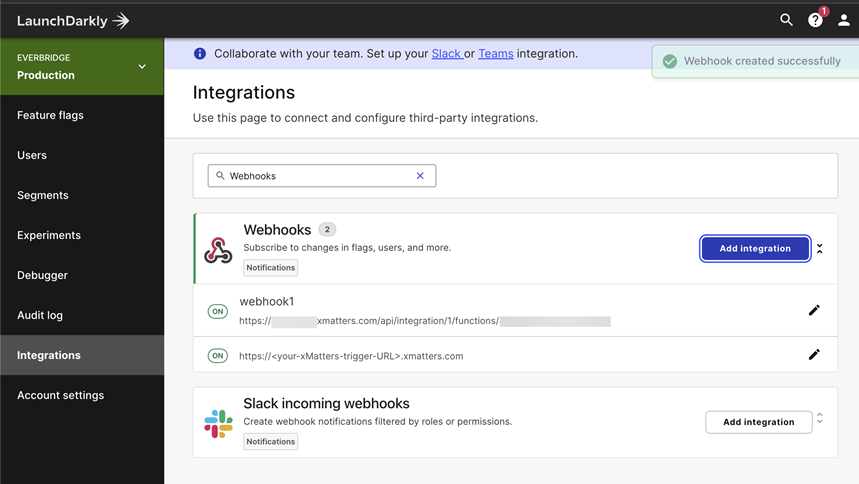Open Segments in sidebar
859x484 pixels.
pyautogui.click(x=43, y=195)
